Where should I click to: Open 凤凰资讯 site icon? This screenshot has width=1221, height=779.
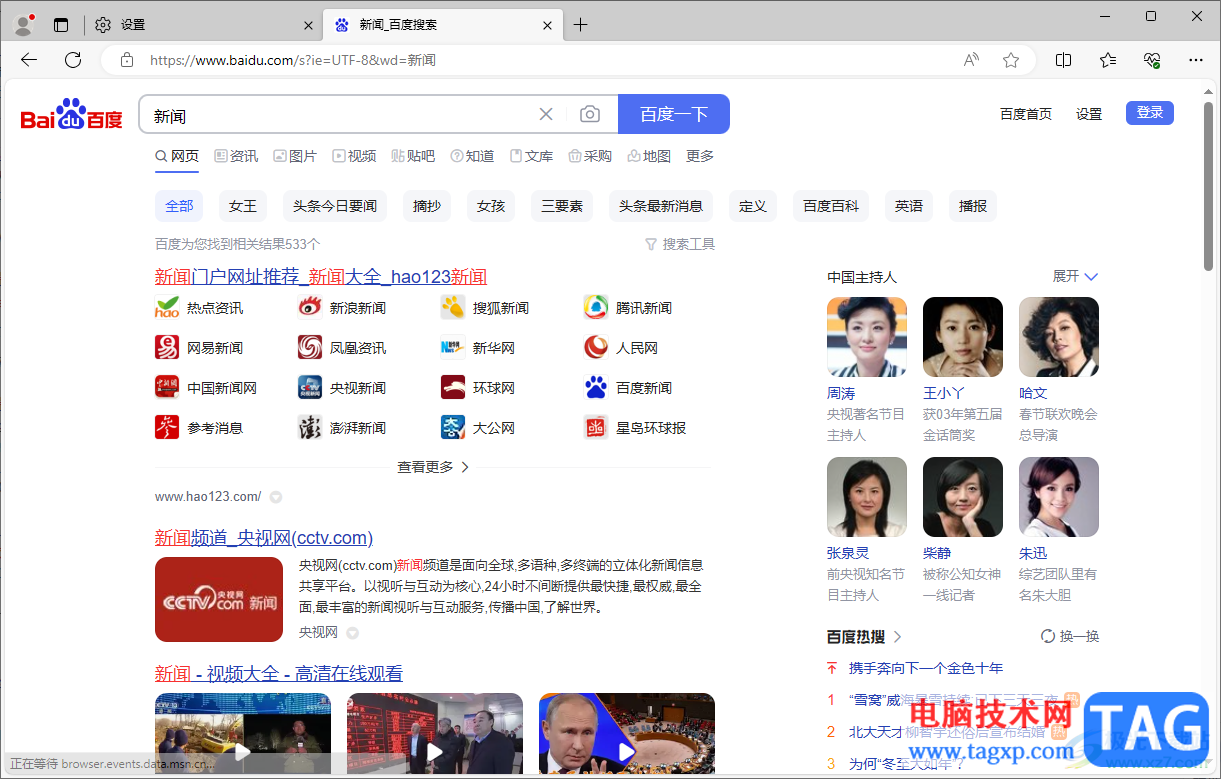pos(310,348)
